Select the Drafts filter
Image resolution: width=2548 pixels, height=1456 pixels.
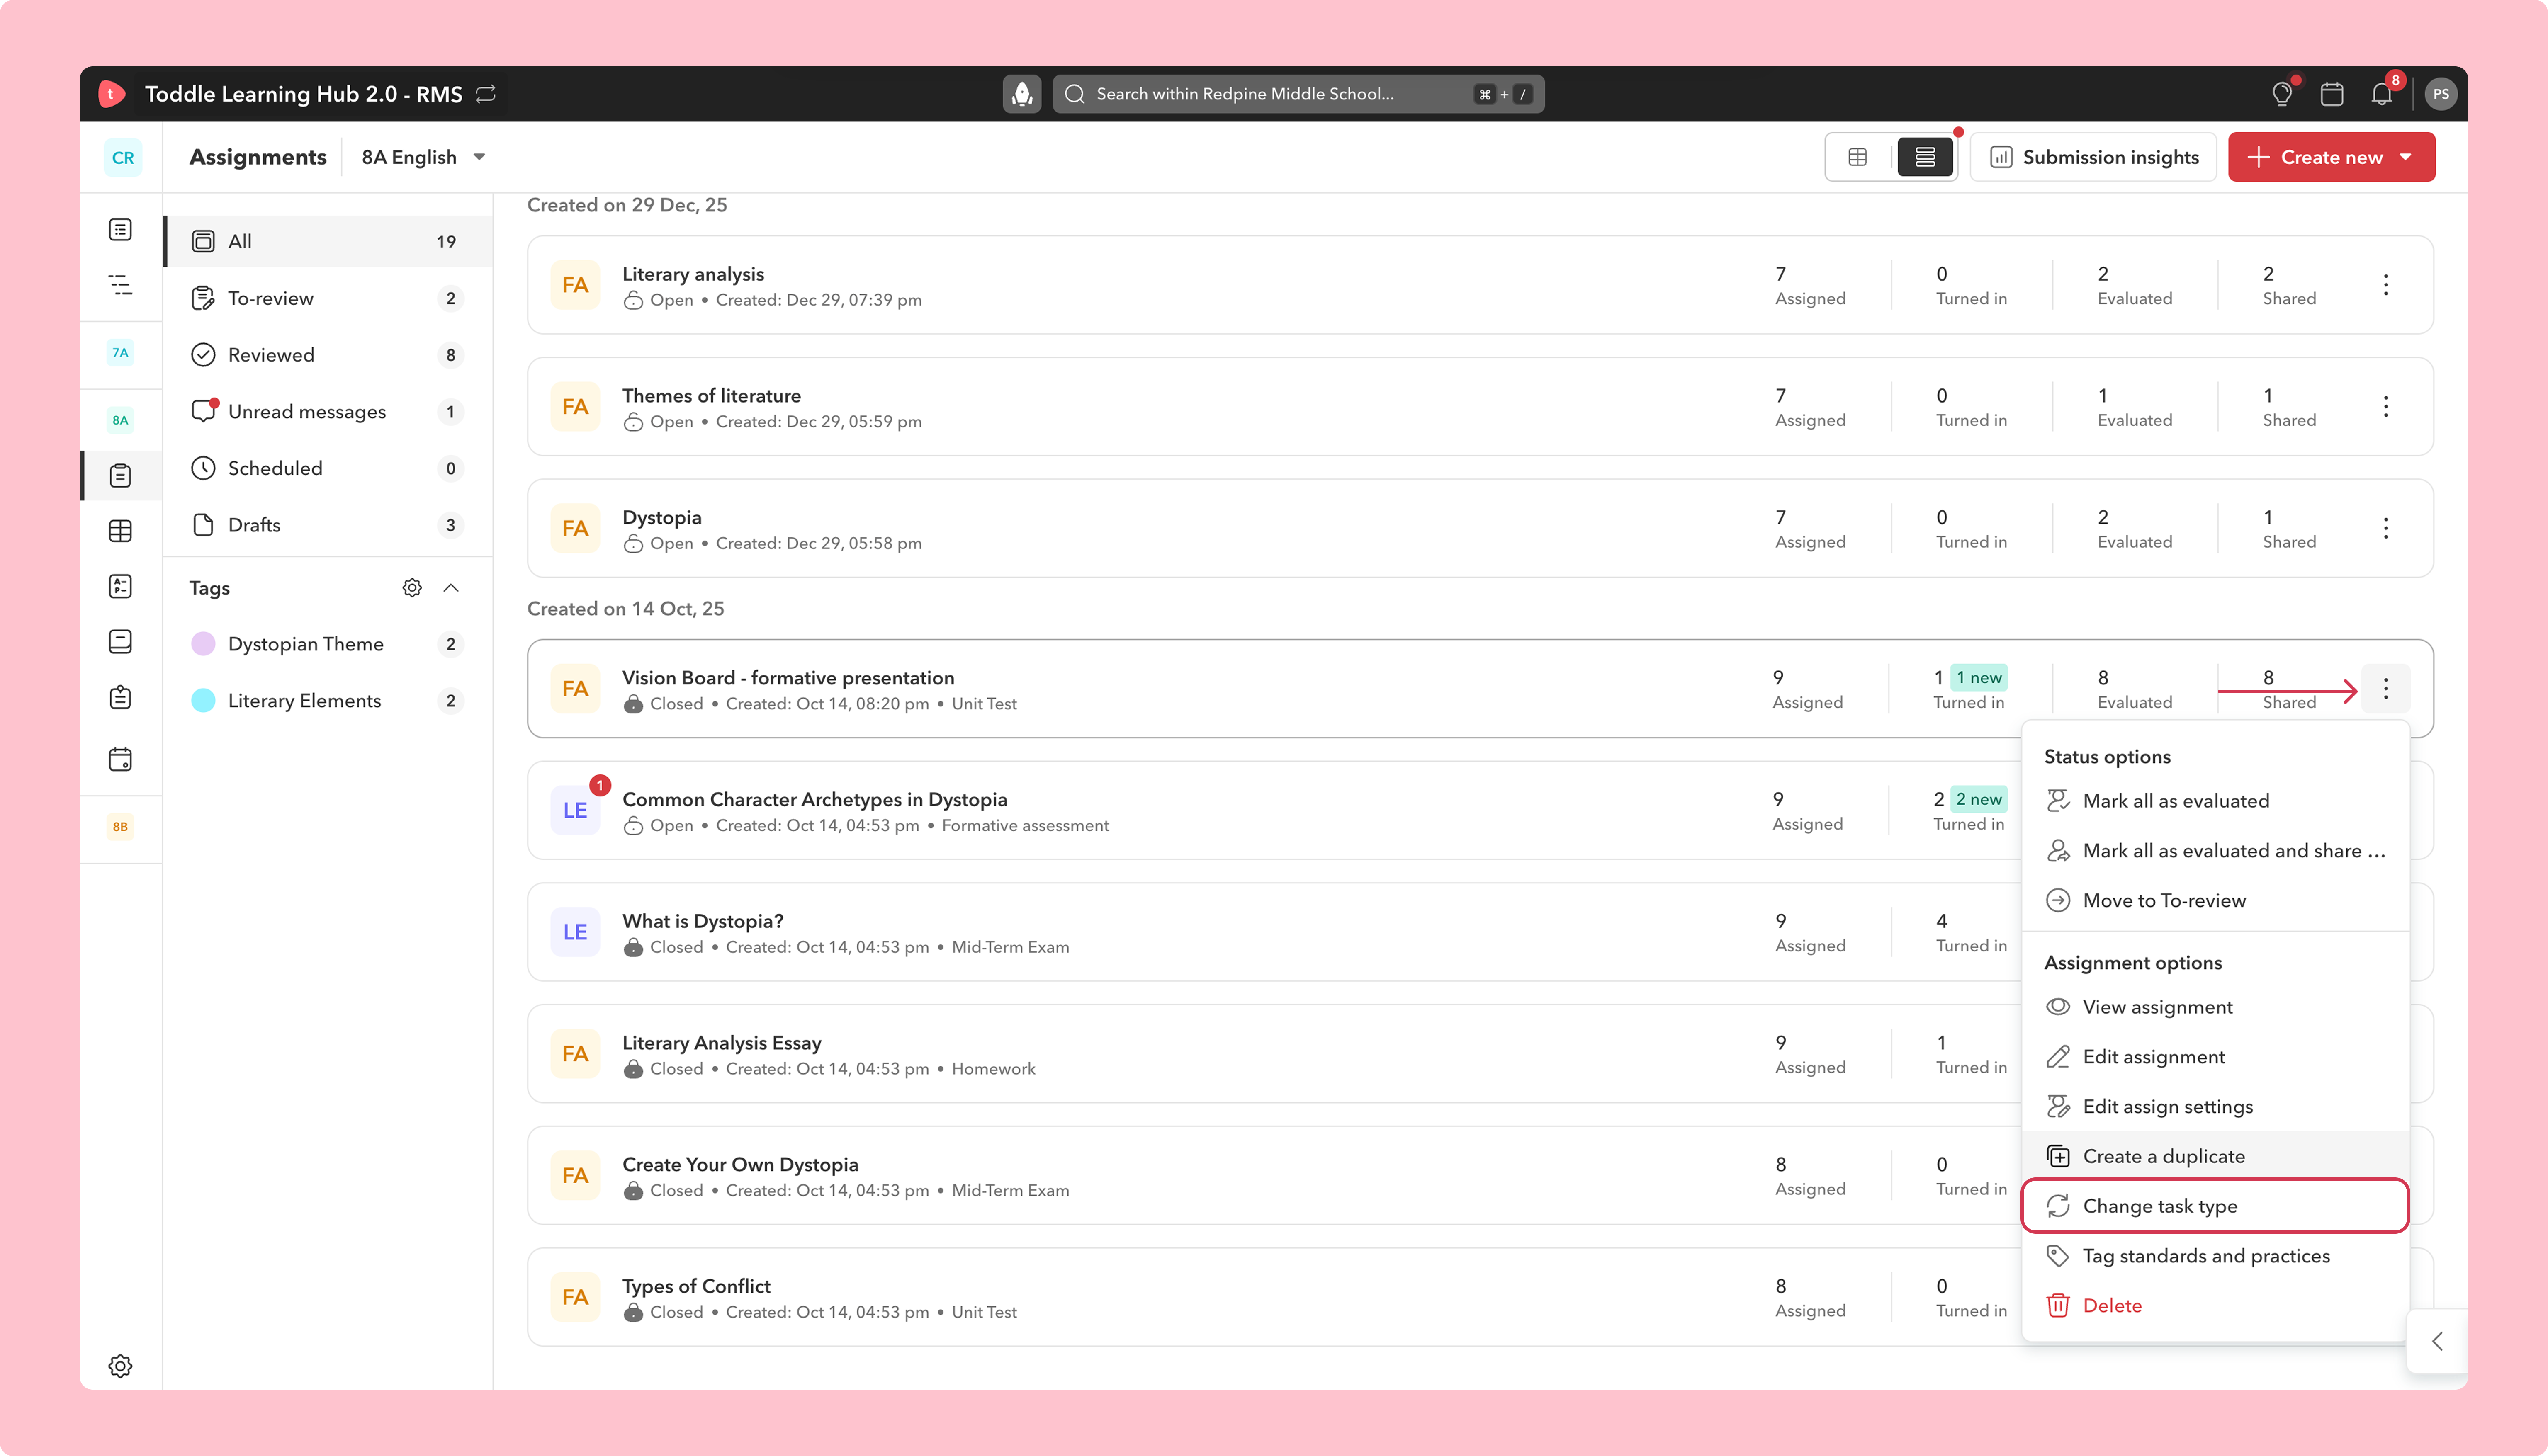329,525
